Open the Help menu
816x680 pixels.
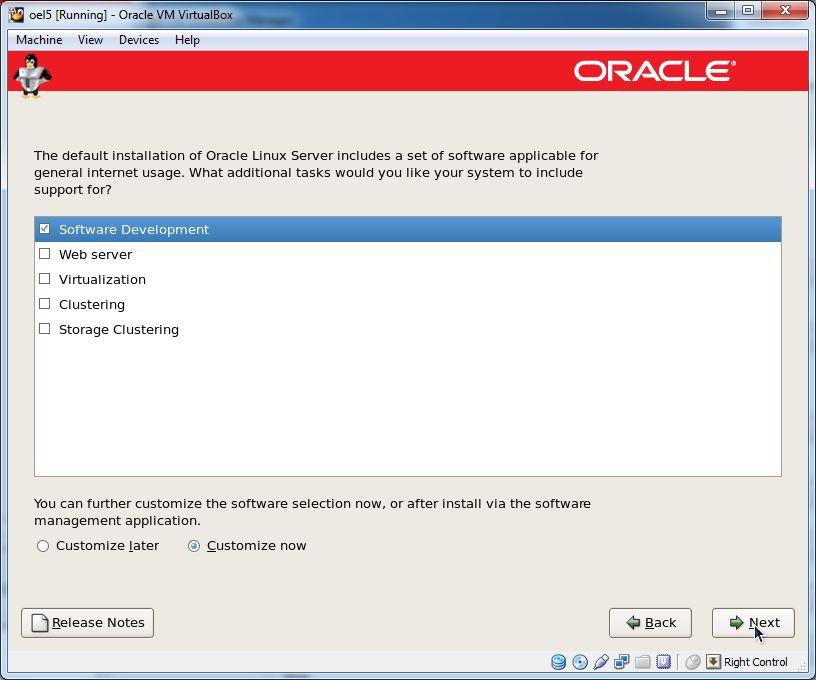[187, 40]
